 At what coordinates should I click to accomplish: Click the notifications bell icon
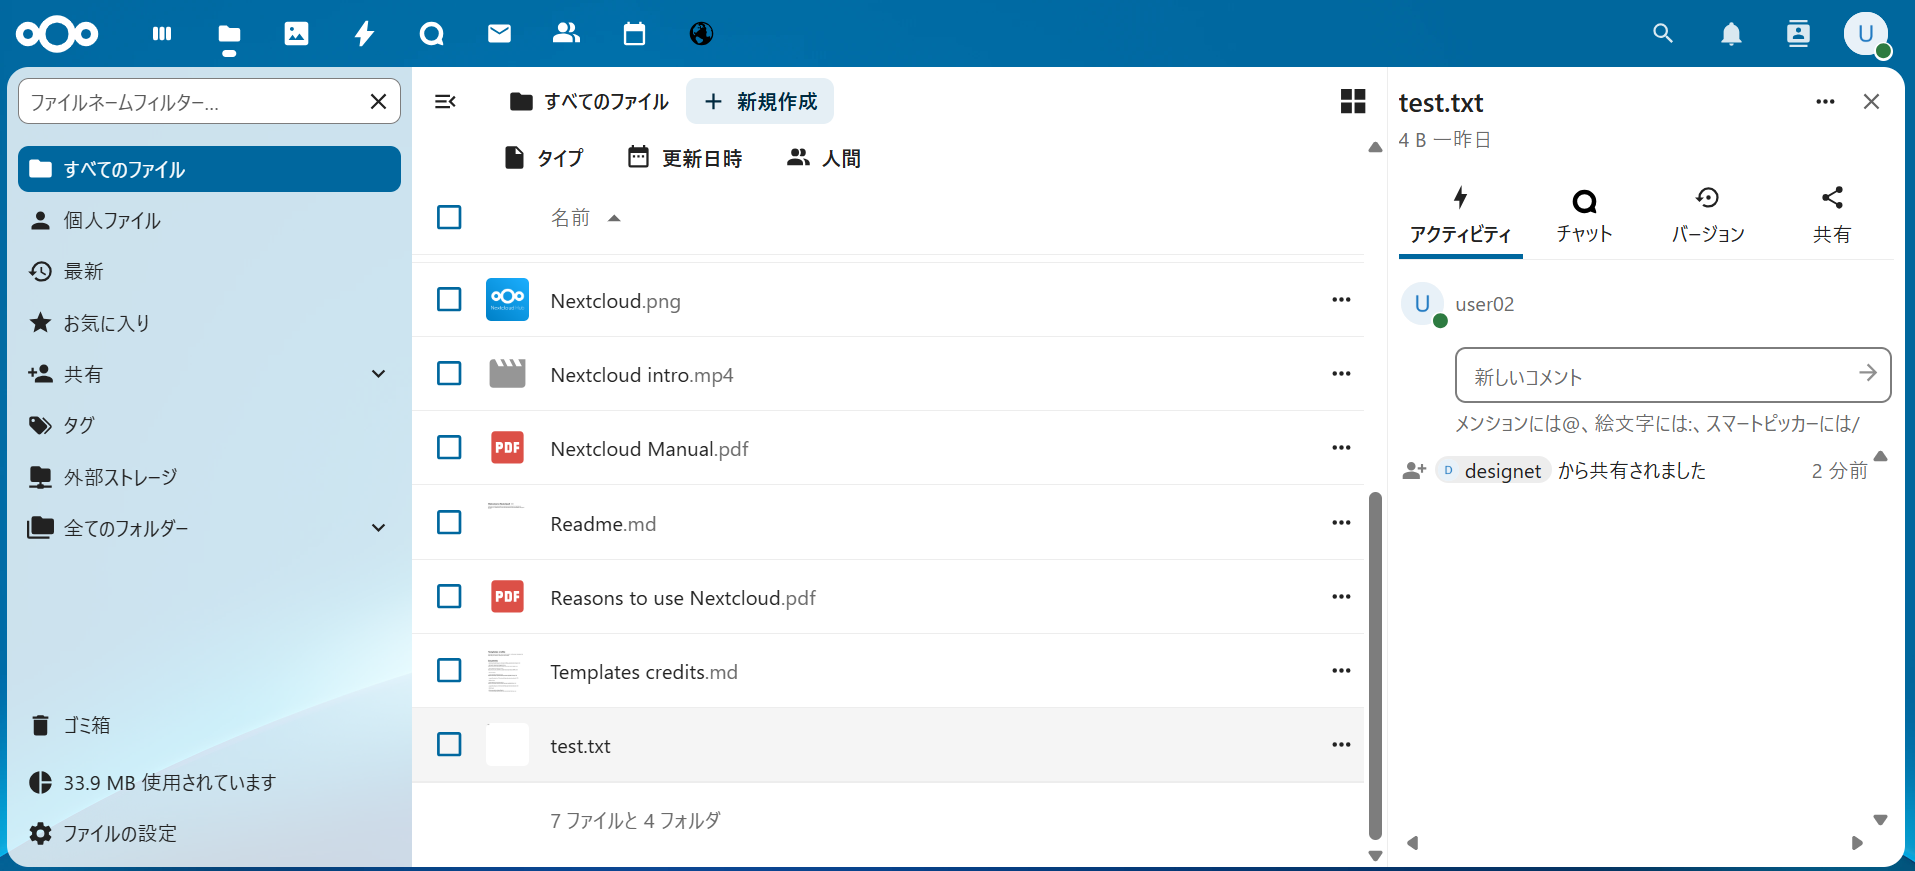point(1731,34)
